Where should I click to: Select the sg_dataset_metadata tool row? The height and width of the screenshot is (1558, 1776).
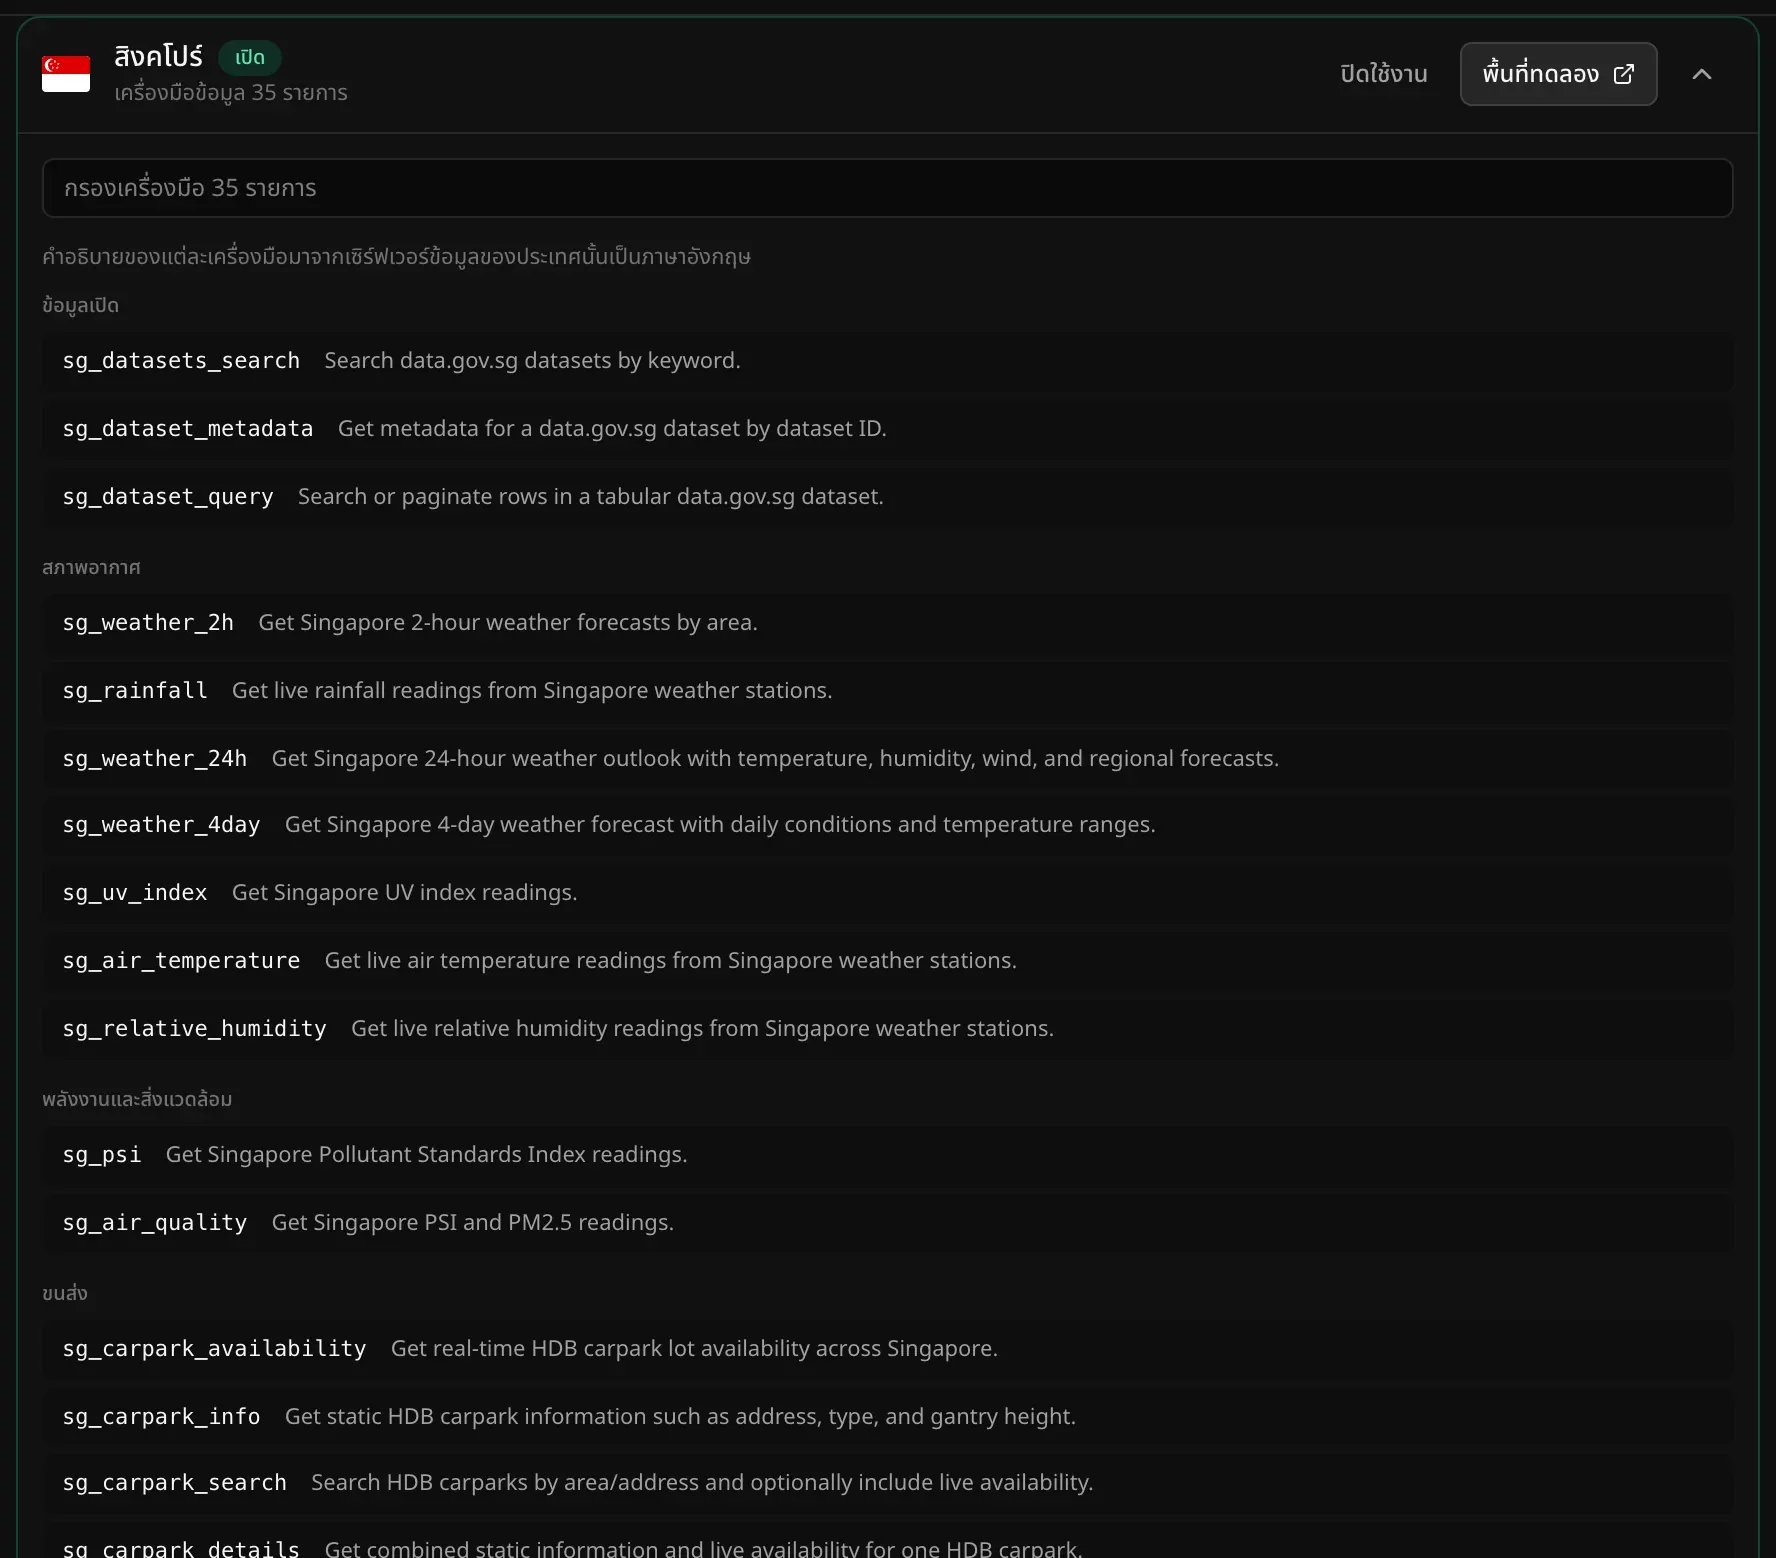coord(887,429)
